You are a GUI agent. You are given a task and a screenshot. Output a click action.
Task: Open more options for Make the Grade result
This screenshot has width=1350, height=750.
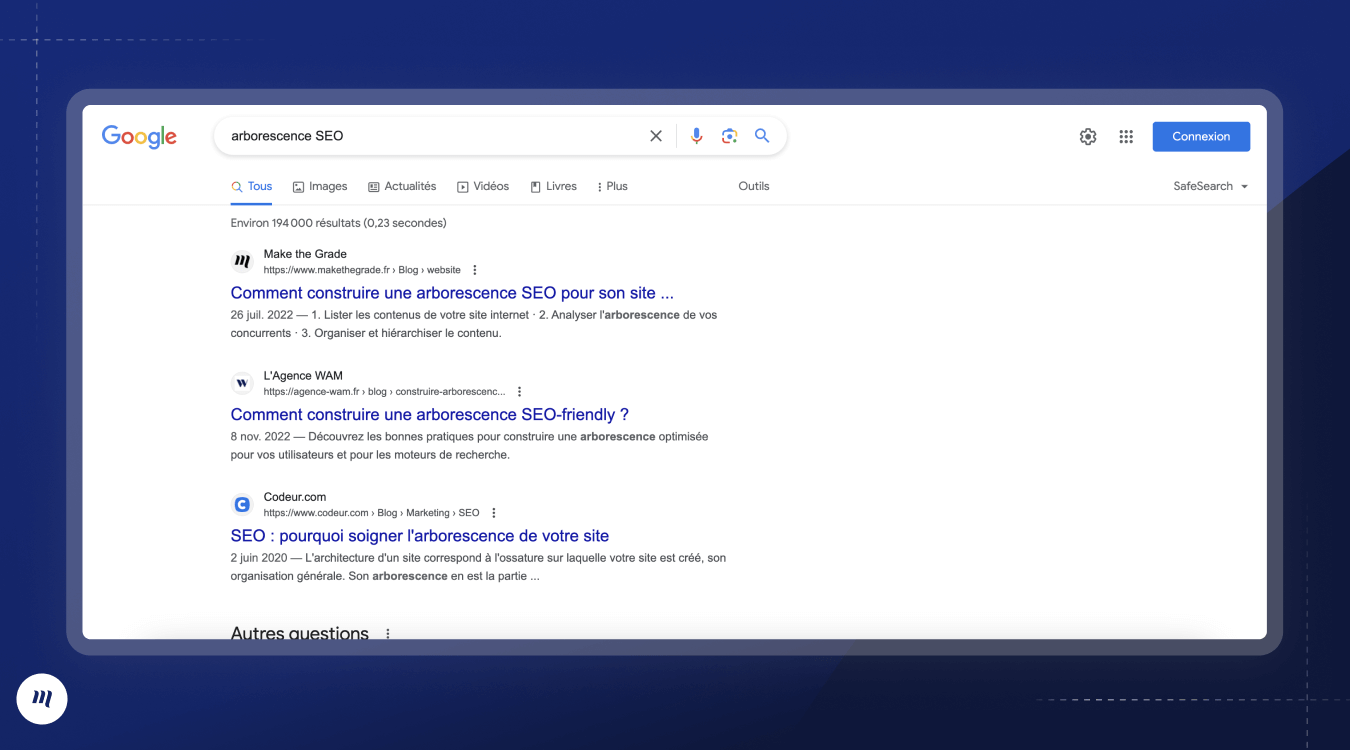tap(475, 270)
